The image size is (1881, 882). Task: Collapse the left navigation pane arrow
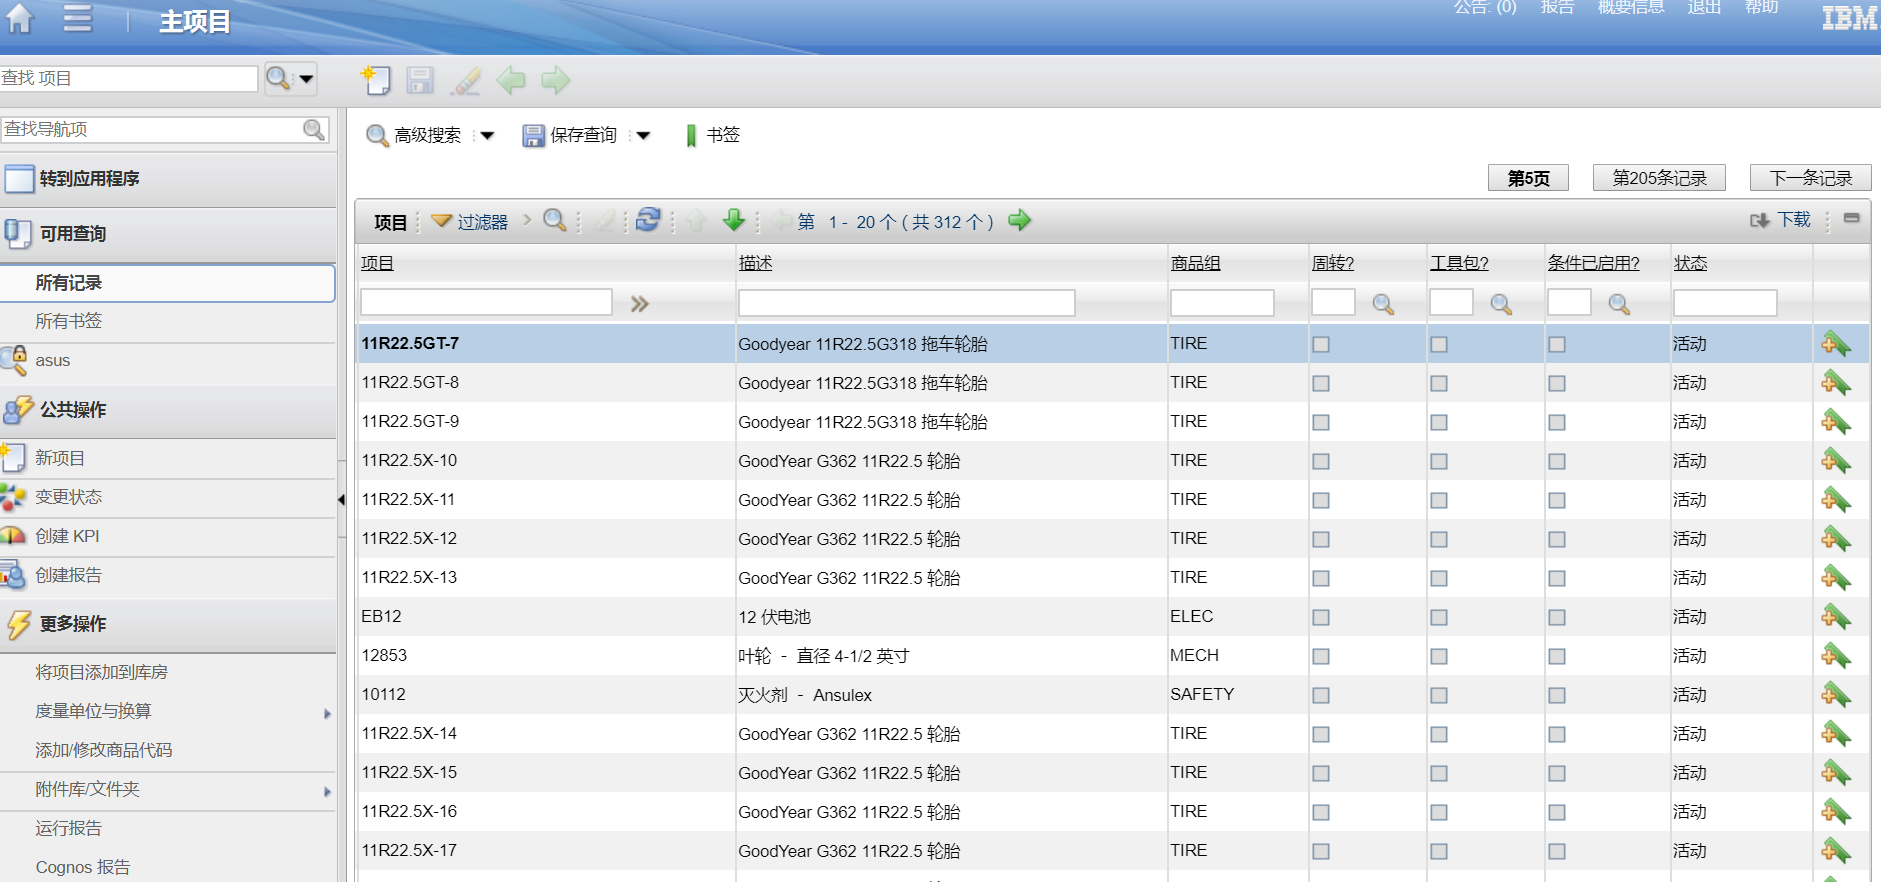[x=341, y=499]
